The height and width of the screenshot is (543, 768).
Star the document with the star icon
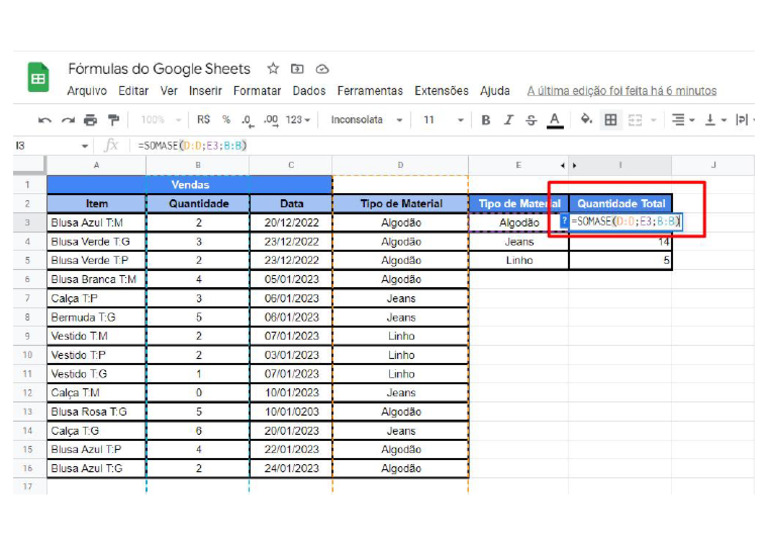(273, 69)
